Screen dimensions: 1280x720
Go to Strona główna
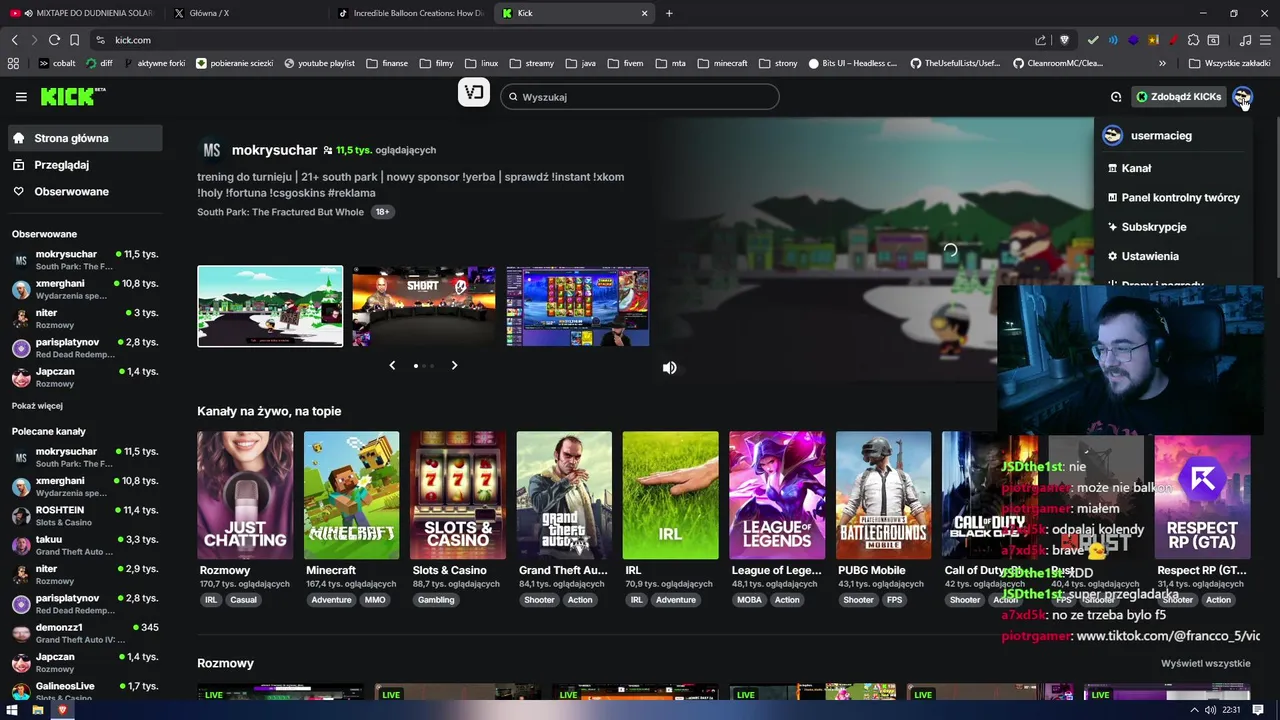pos(85,138)
